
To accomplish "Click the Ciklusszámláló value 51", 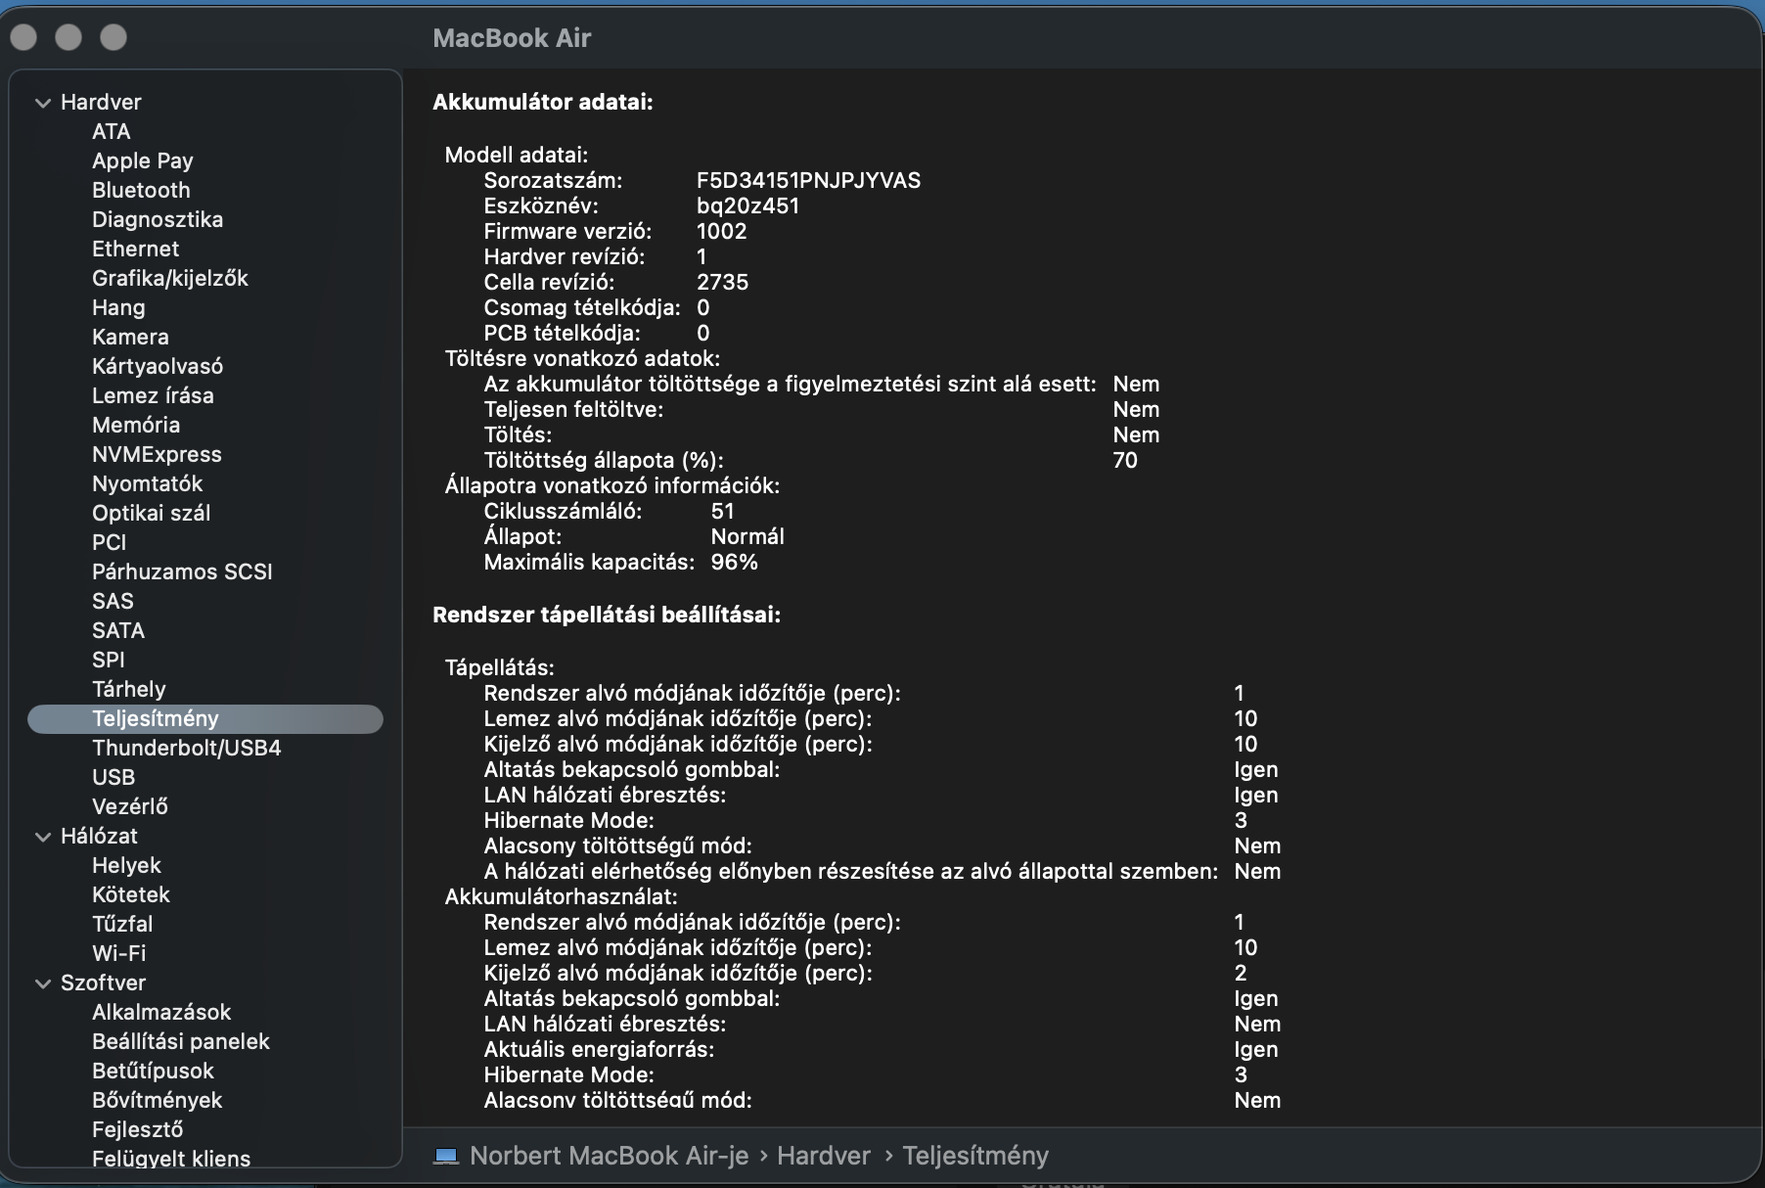I will (x=723, y=511).
